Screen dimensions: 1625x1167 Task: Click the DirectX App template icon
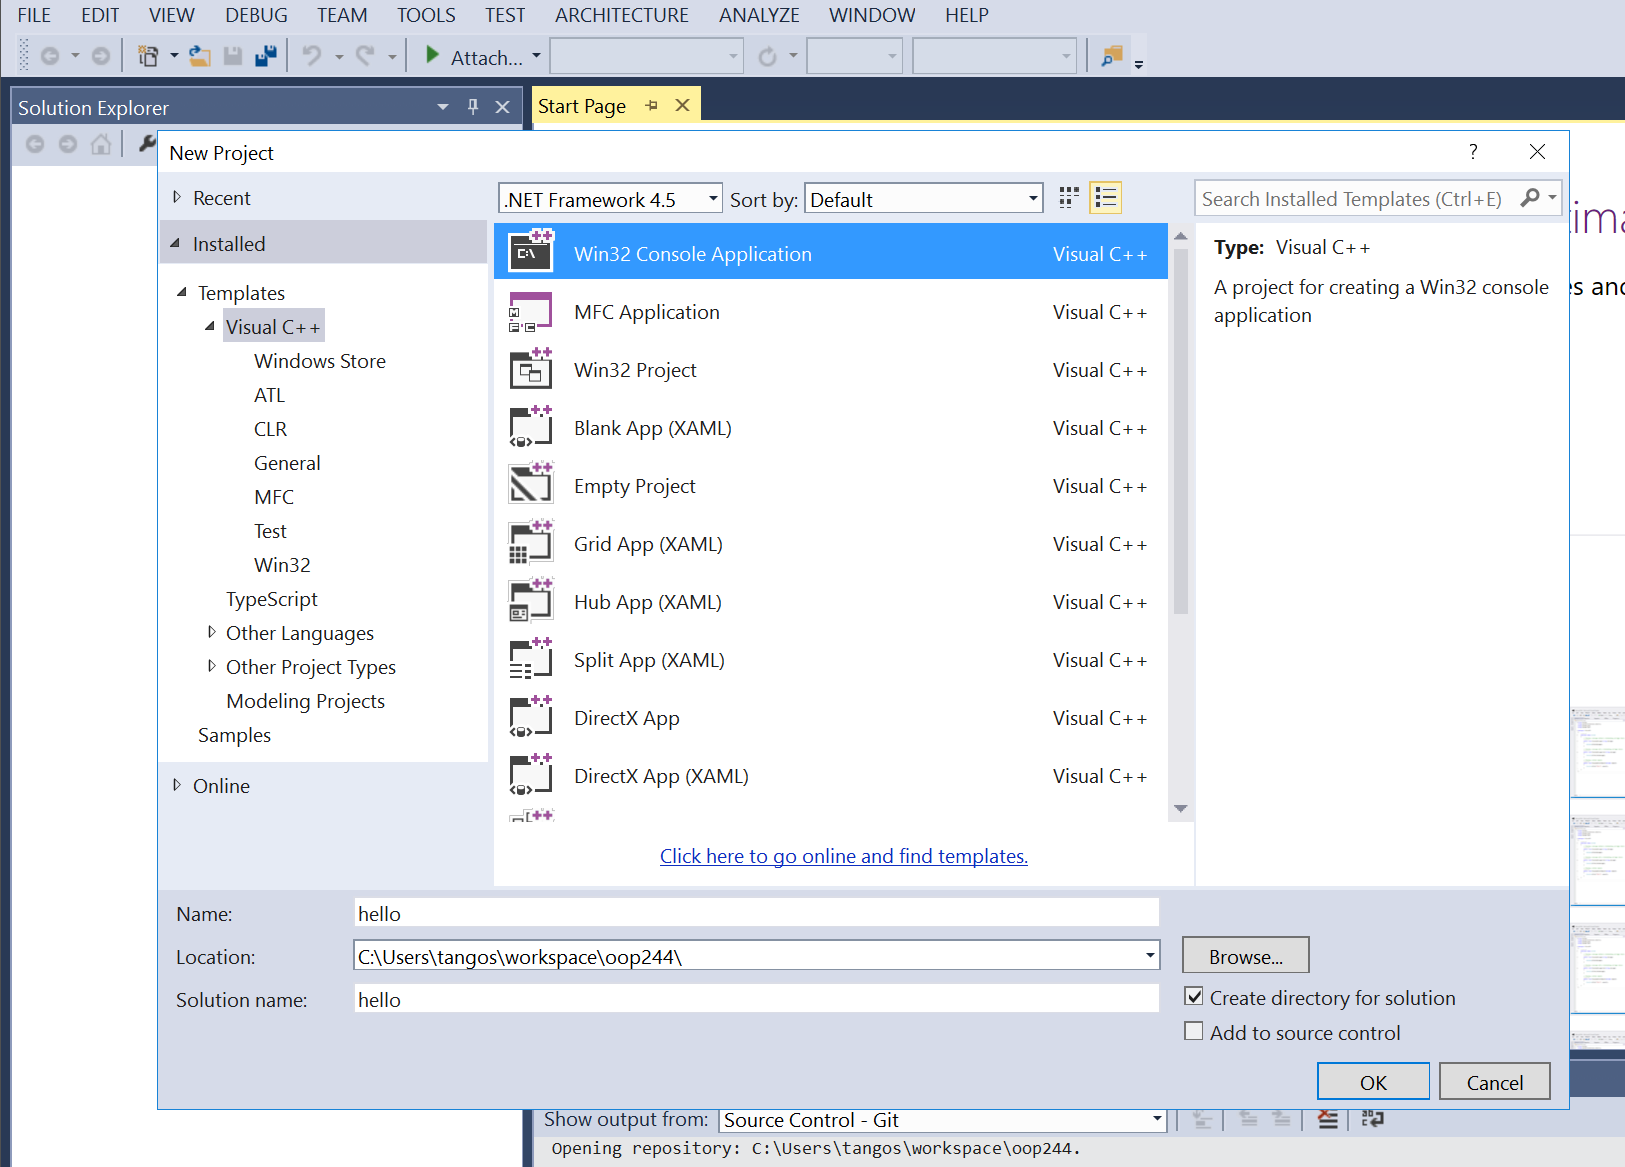[531, 716]
